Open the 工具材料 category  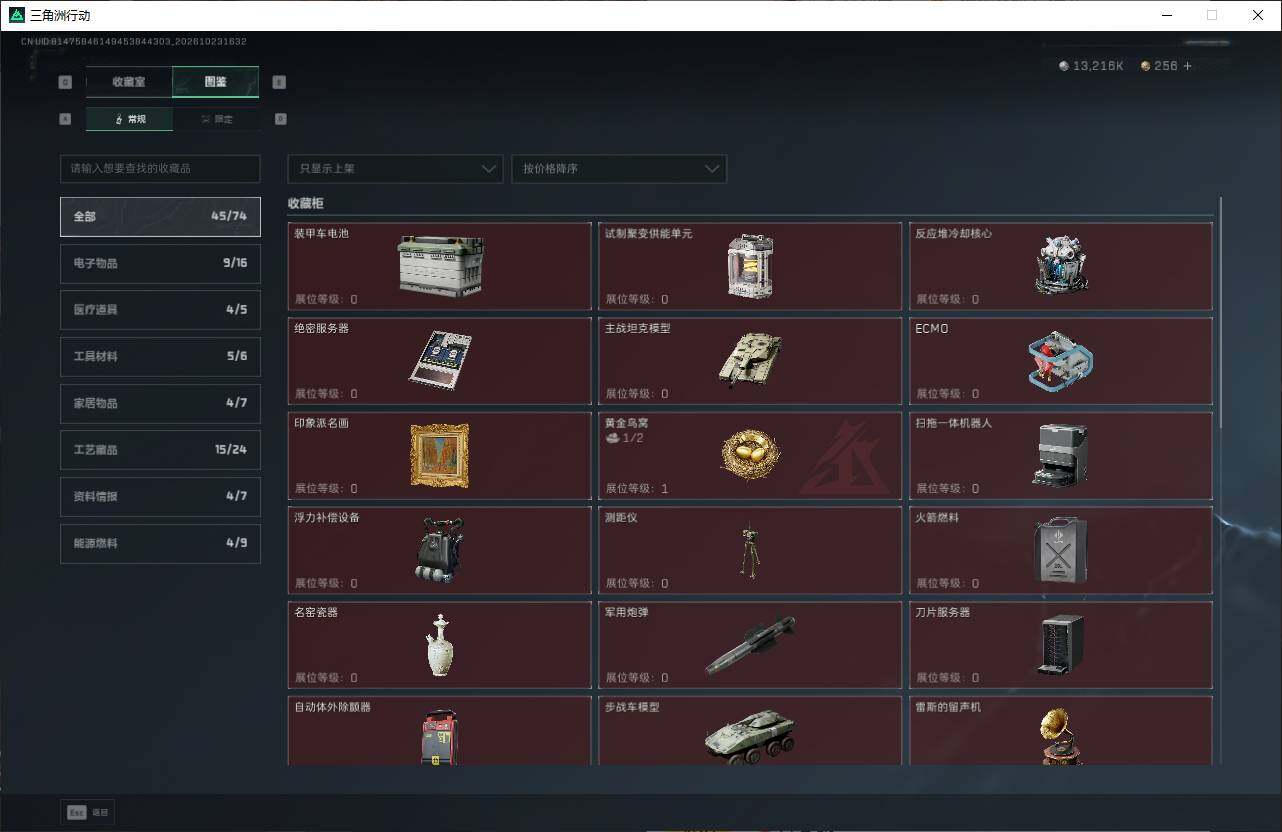[160, 356]
